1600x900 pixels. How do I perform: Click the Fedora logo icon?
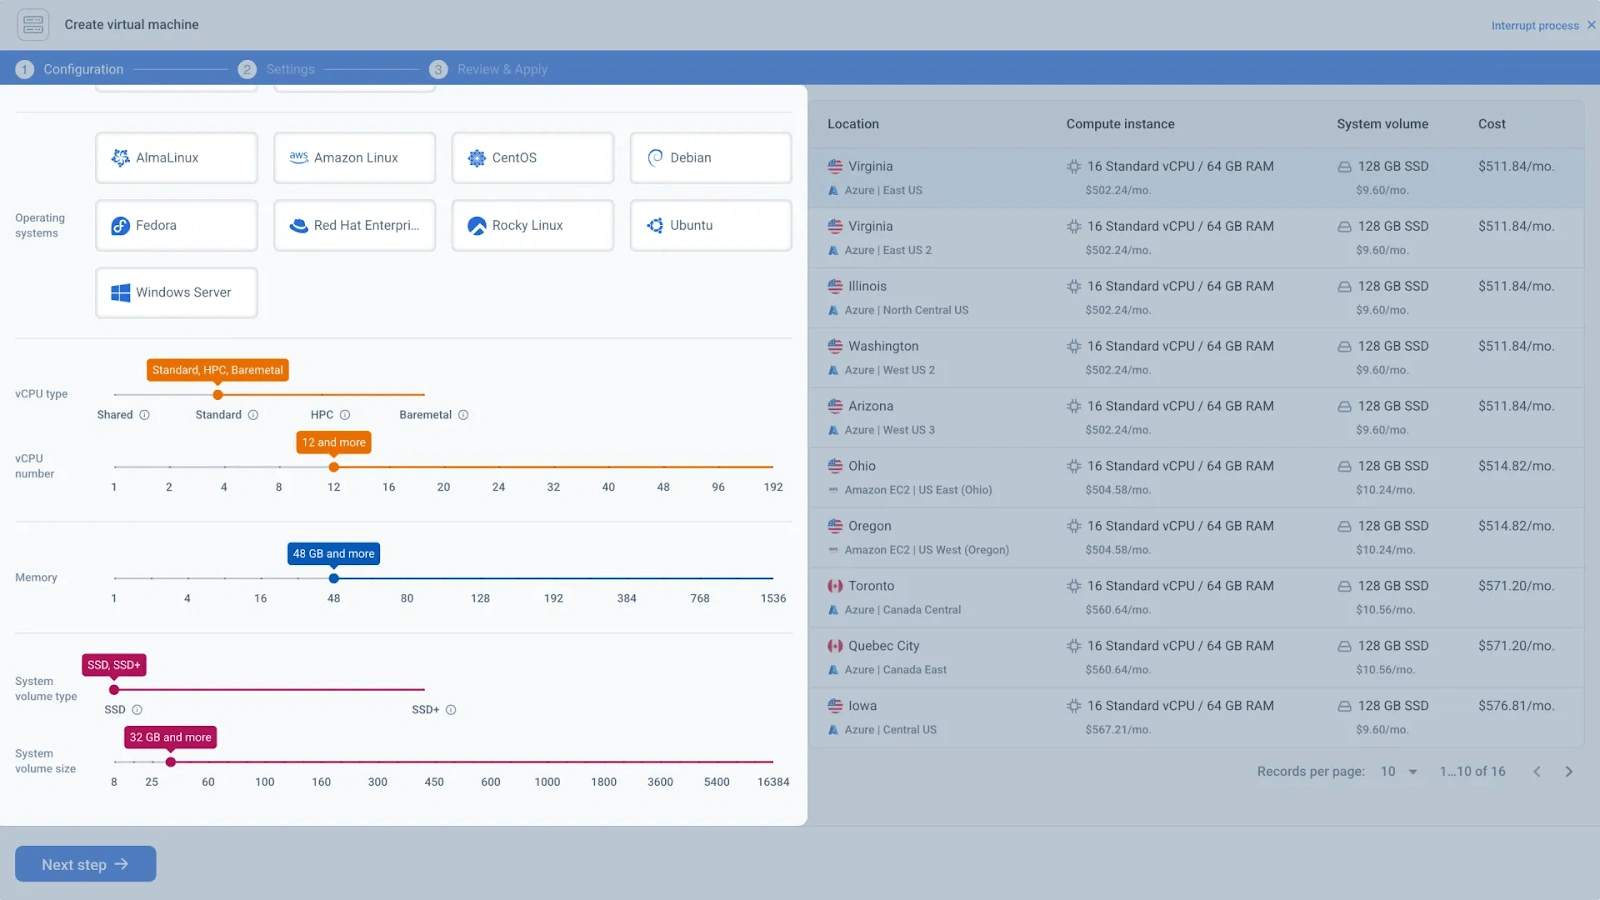pyautogui.click(x=121, y=226)
